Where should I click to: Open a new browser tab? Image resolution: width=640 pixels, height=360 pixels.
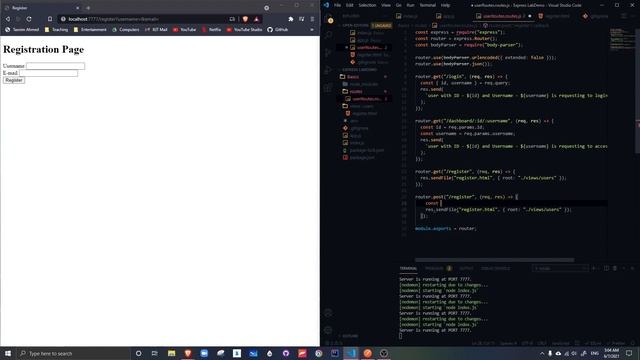[88, 8]
